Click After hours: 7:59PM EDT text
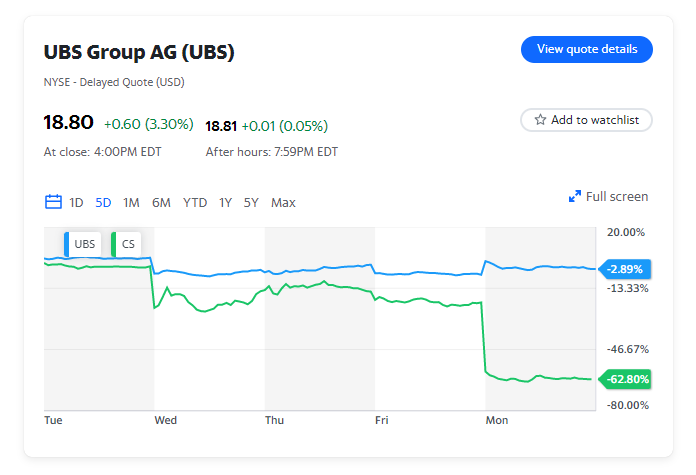This screenshot has height=475, width=696. click(x=272, y=152)
